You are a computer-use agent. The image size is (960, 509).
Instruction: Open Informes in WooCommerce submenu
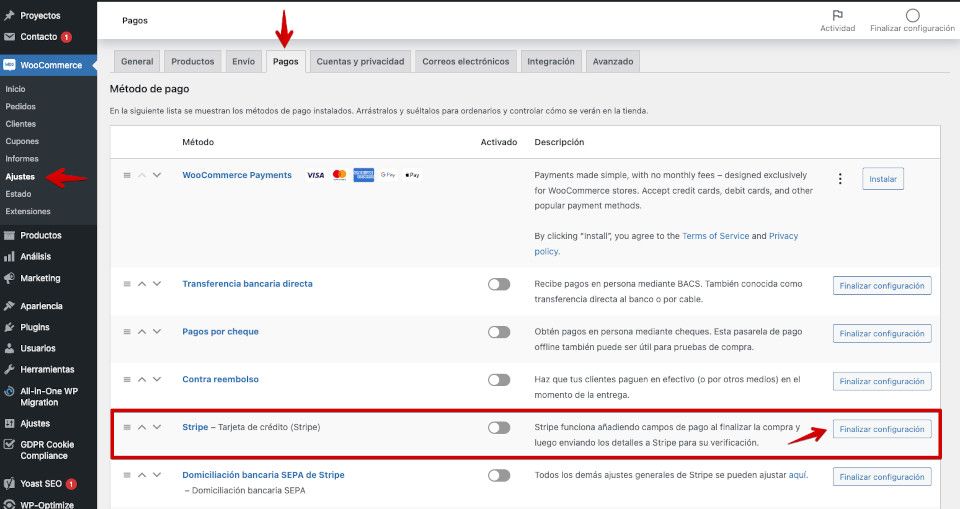point(22,159)
